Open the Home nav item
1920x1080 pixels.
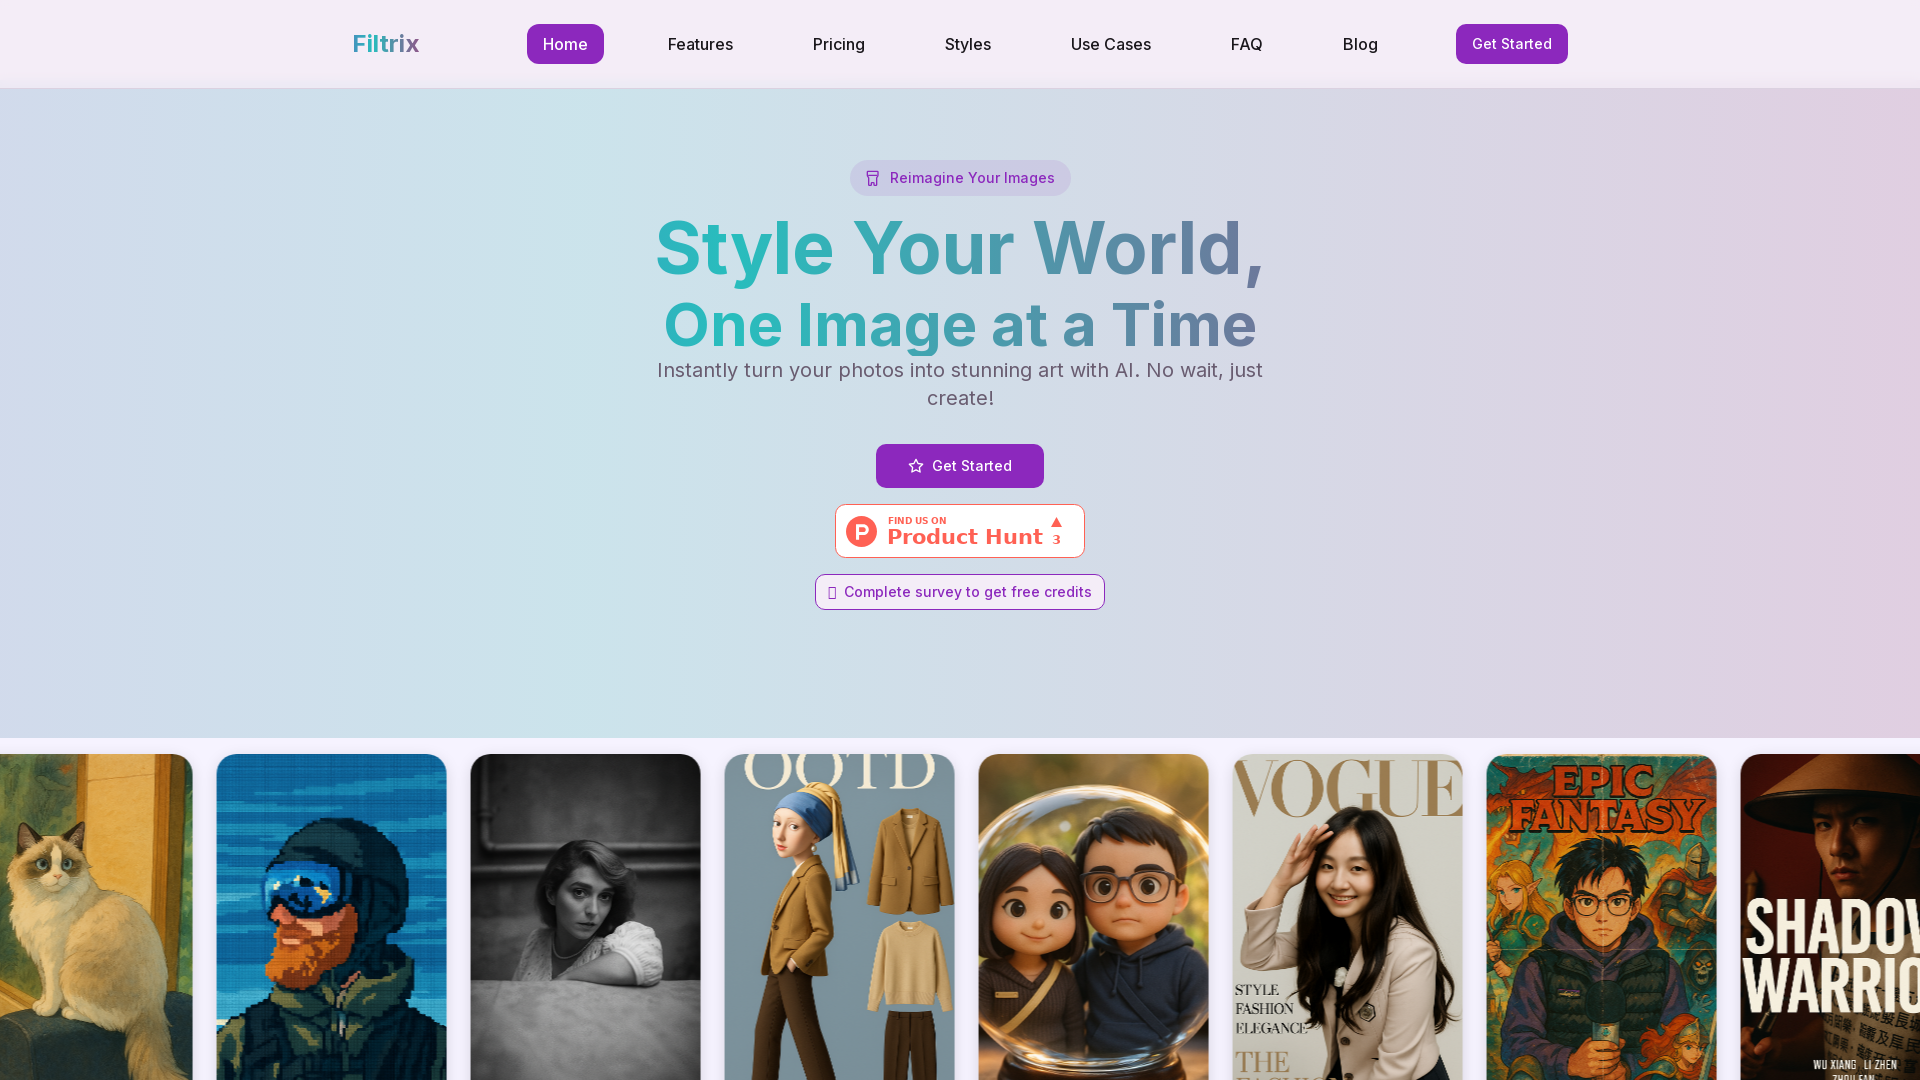coord(565,44)
